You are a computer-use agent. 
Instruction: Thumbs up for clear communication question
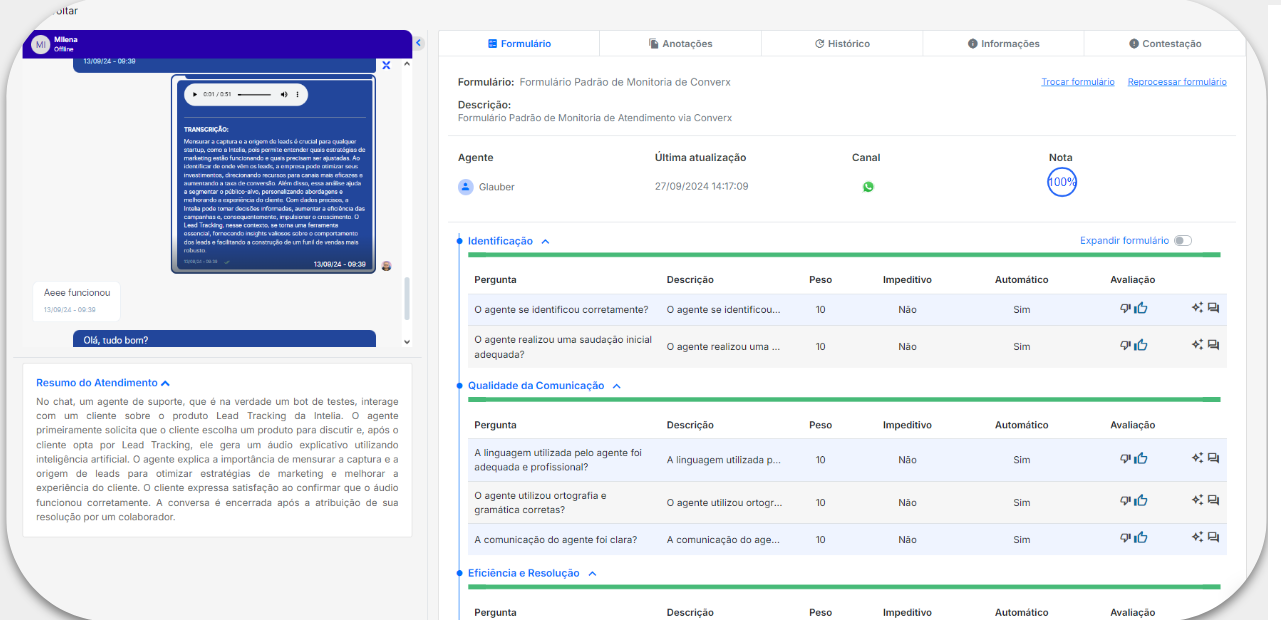[1141, 538]
